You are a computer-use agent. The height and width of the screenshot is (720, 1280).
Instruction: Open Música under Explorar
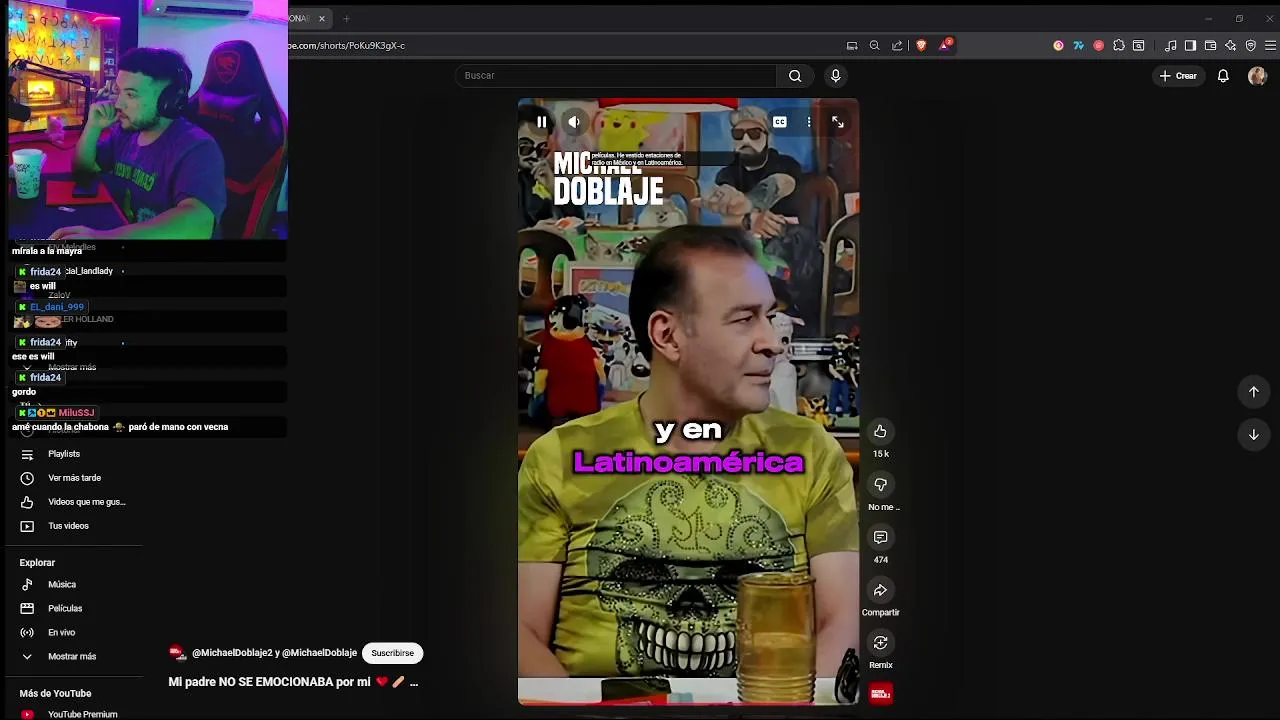62,585
